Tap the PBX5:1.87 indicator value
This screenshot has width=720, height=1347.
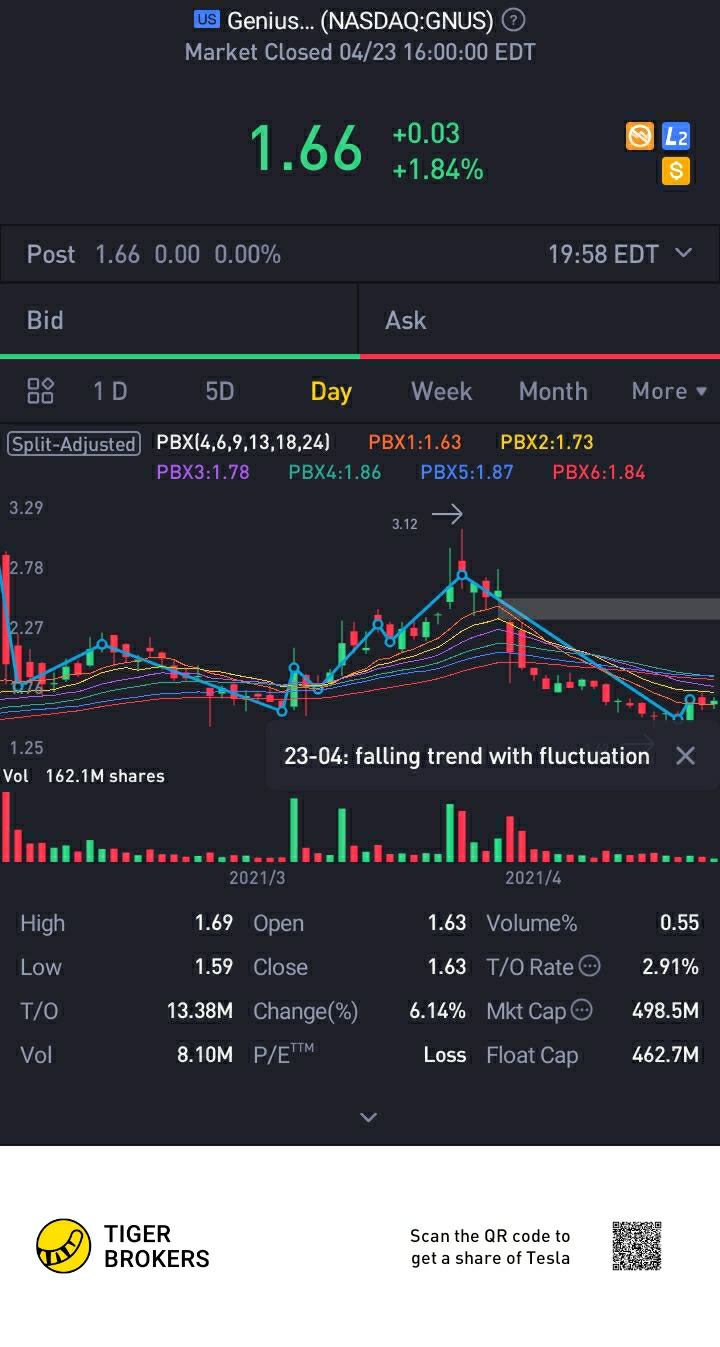tap(467, 472)
